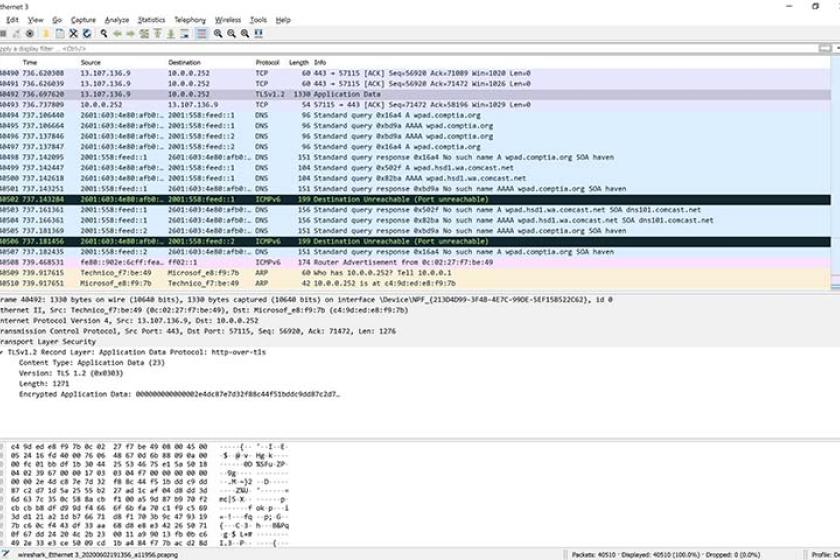Image resolution: width=840 pixels, height=560 pixels.
Task: Select DNS query 0x16a4 A wpad.comptia.org row 737.106440
Action: [415, 115]
